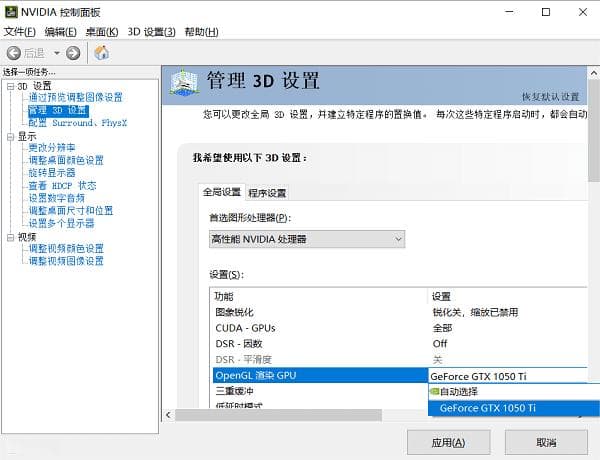The width and height of the screenshot is (600, 460).
Task: Click the horizontal scrollbar left arrow
Action: [168, 415]
